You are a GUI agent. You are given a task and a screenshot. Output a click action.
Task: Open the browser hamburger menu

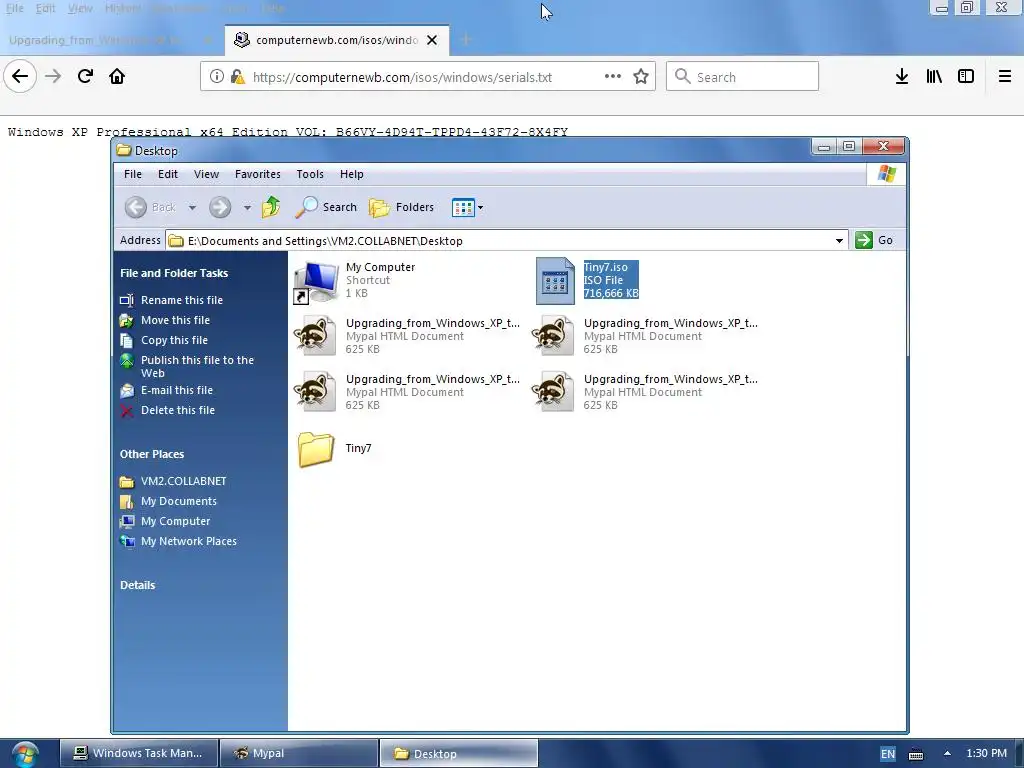coord(1005,76)
